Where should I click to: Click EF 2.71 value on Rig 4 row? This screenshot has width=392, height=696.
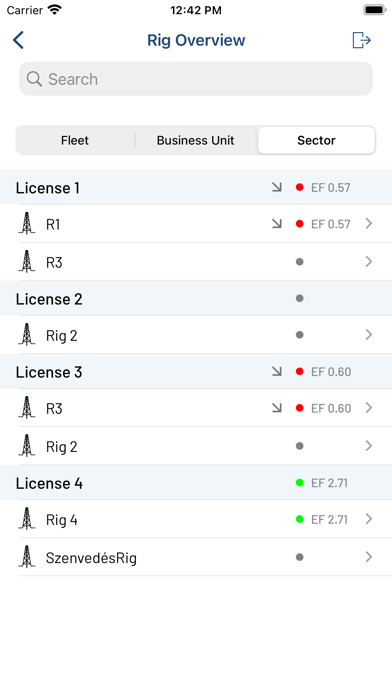click(329, 519)
